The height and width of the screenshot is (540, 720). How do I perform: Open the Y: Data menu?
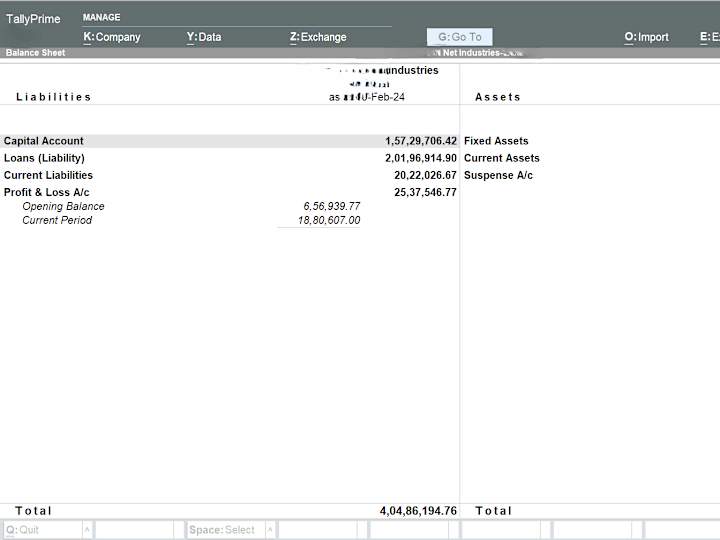(204, 37)
